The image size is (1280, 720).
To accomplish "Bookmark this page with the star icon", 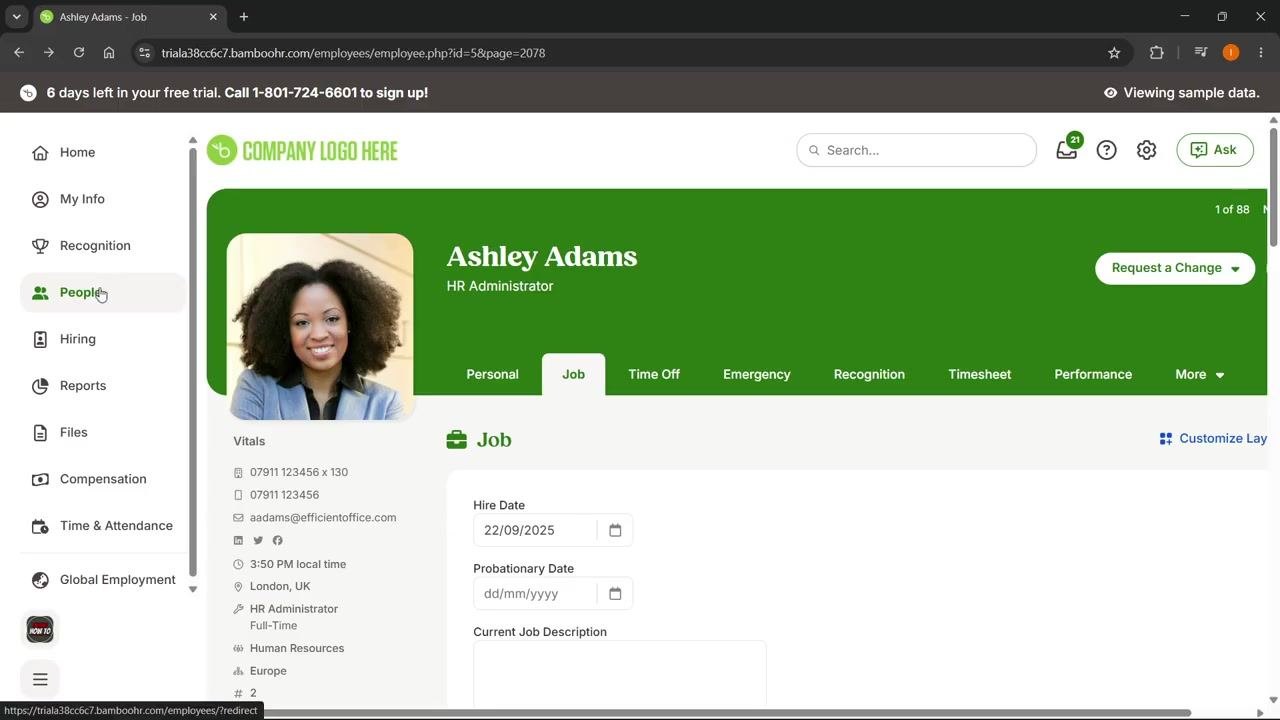I will tap(1114, 53).
